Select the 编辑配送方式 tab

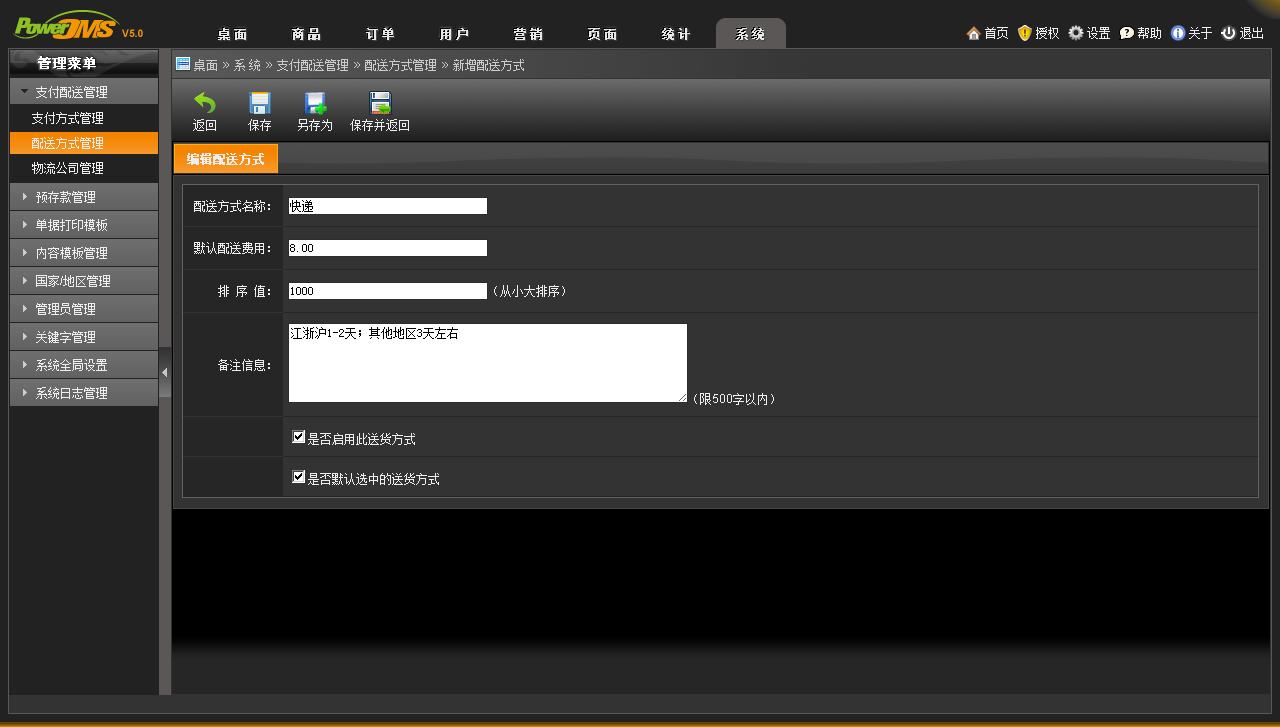click(x=226, y=159)
